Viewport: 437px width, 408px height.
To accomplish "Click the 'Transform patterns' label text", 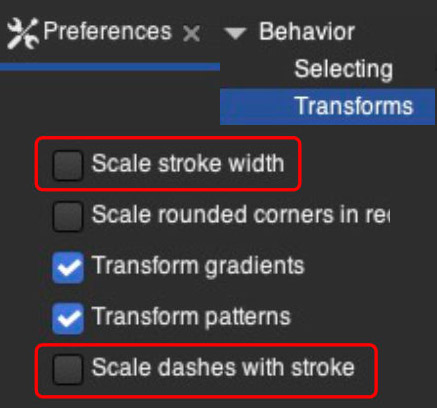I will point(191,317).
